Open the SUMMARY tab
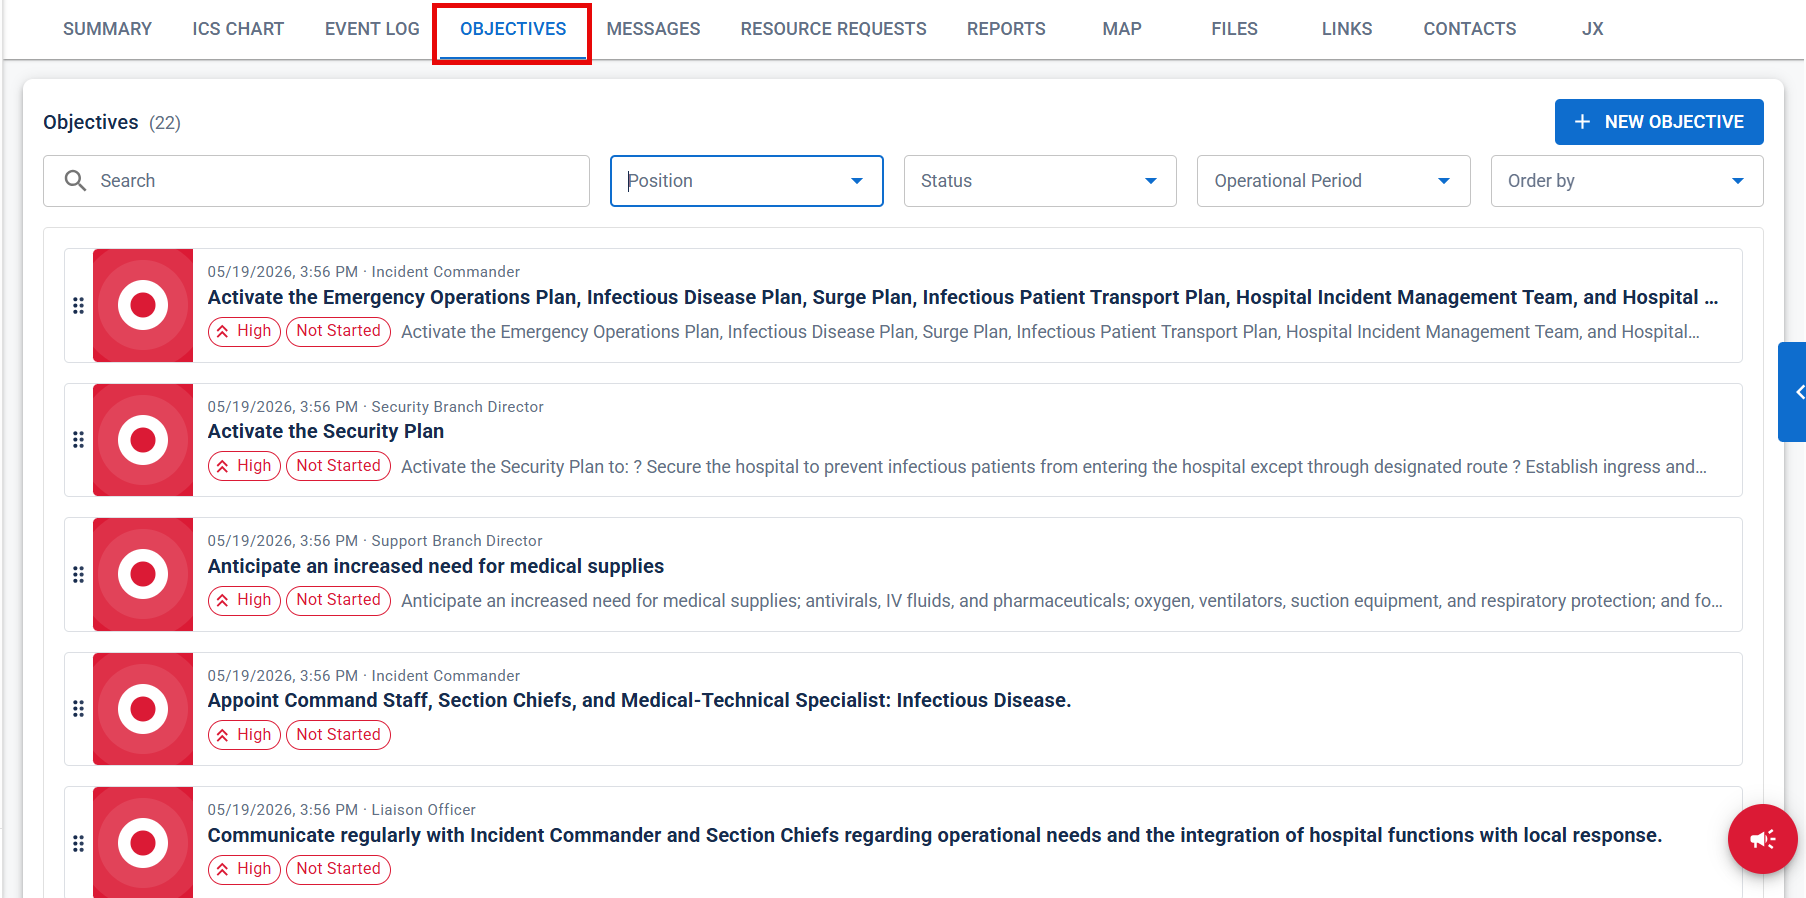The image size is (1806, 898). 107,29
